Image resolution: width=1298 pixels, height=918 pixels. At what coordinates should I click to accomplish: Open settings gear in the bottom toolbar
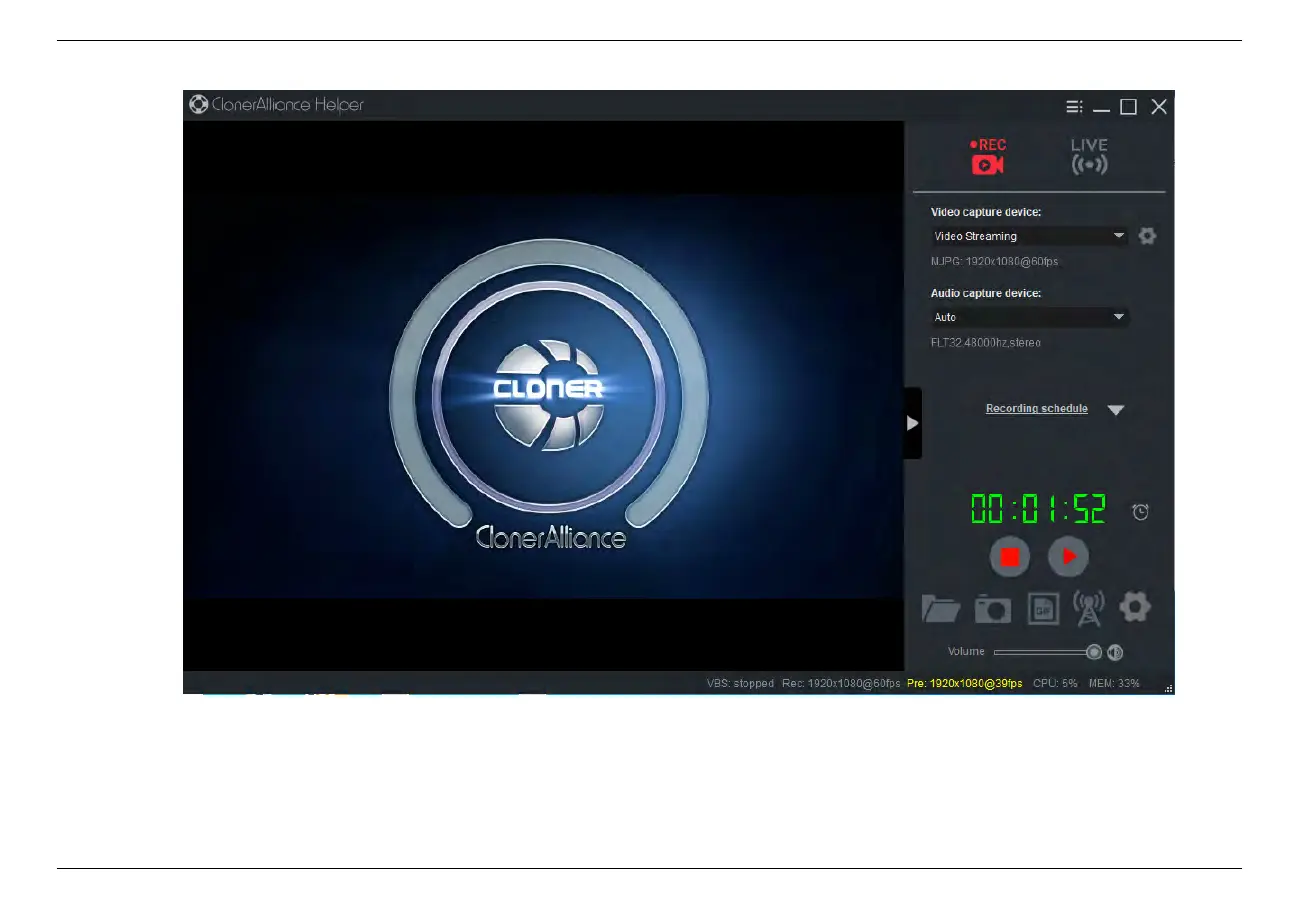pos(1135,607)
